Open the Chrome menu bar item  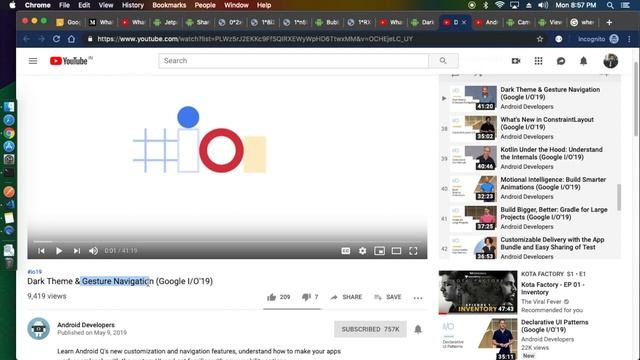tap(37, 5)
